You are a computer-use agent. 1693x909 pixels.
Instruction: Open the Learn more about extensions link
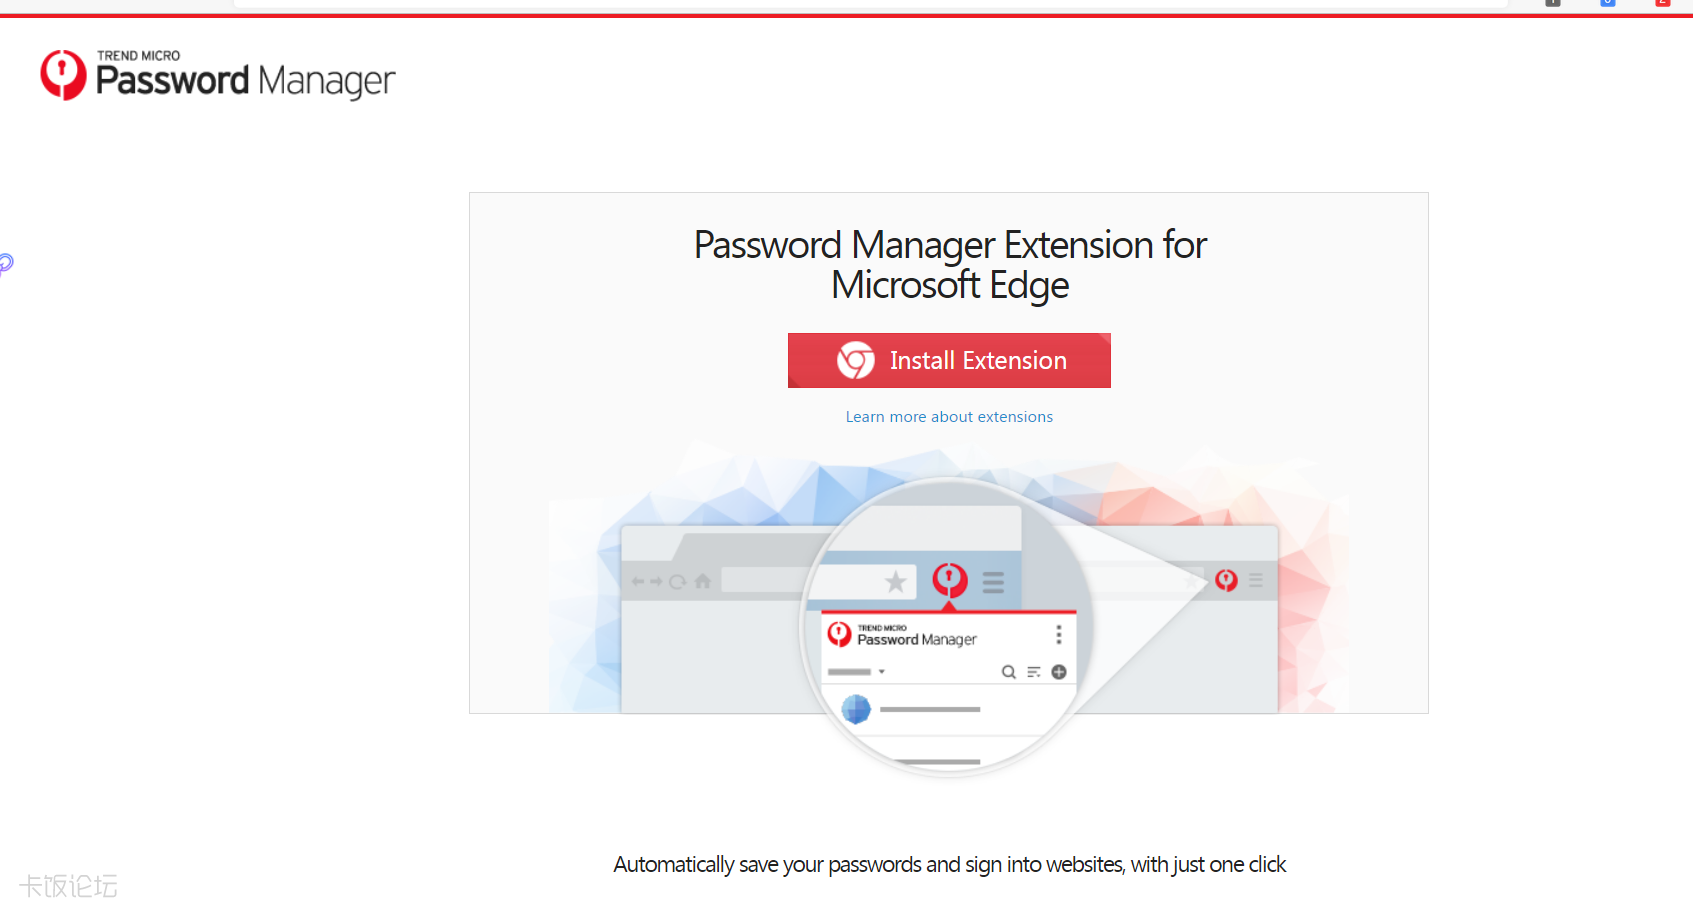pos(949,417)
